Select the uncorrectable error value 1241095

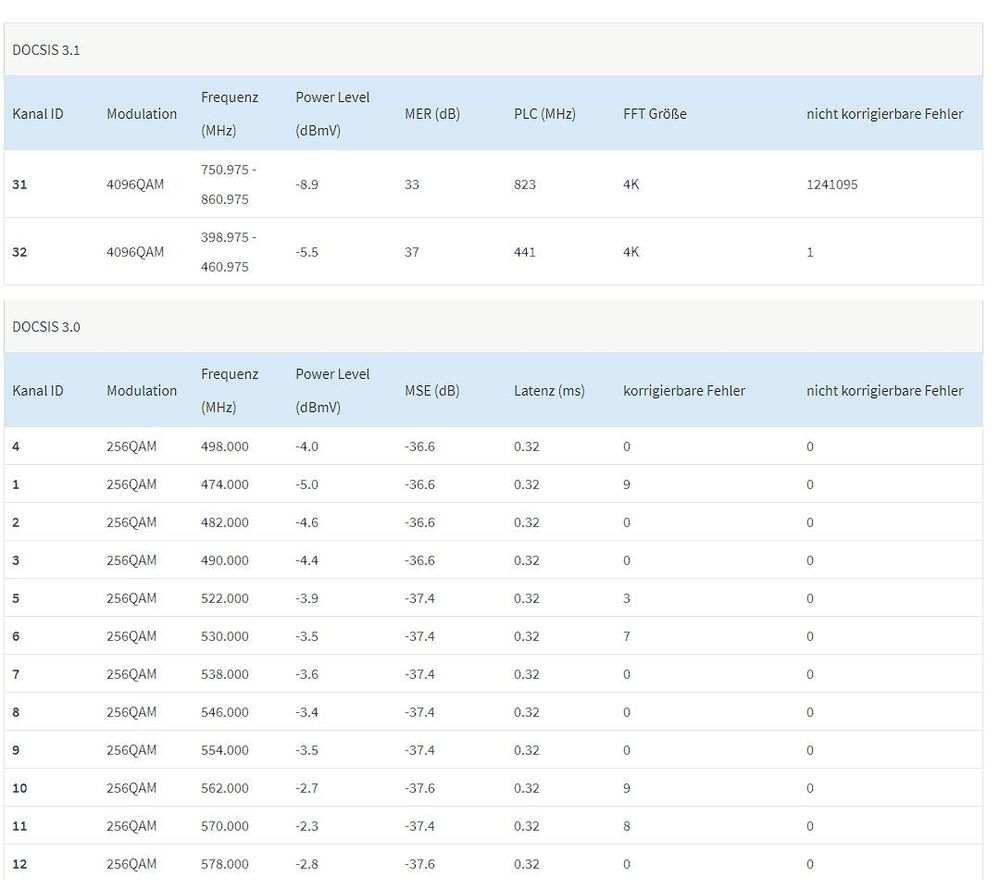tap(832, 184)
